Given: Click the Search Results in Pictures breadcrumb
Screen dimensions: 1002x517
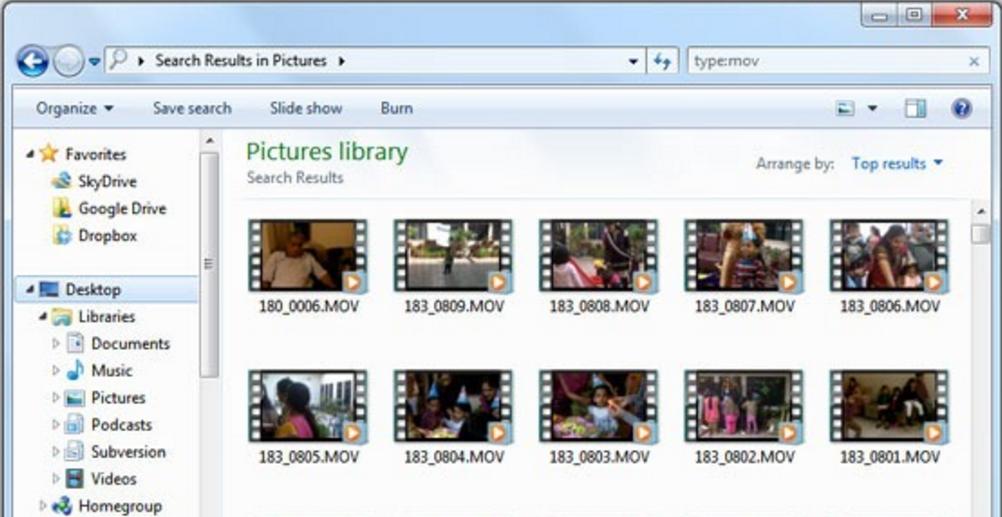Looking at the screenshot, I should tap(241, 61).
